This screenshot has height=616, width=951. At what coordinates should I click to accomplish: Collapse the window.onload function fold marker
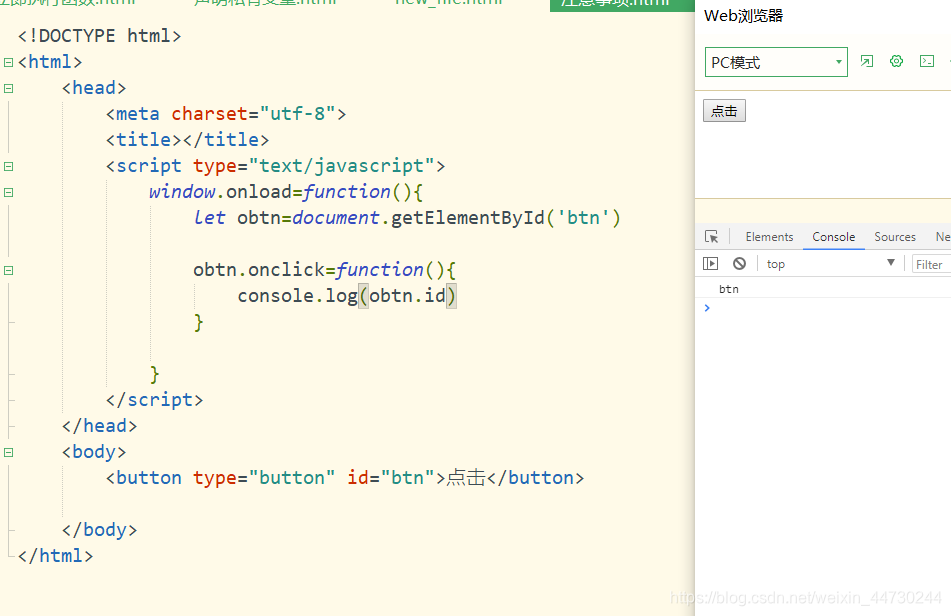(8, 193)
